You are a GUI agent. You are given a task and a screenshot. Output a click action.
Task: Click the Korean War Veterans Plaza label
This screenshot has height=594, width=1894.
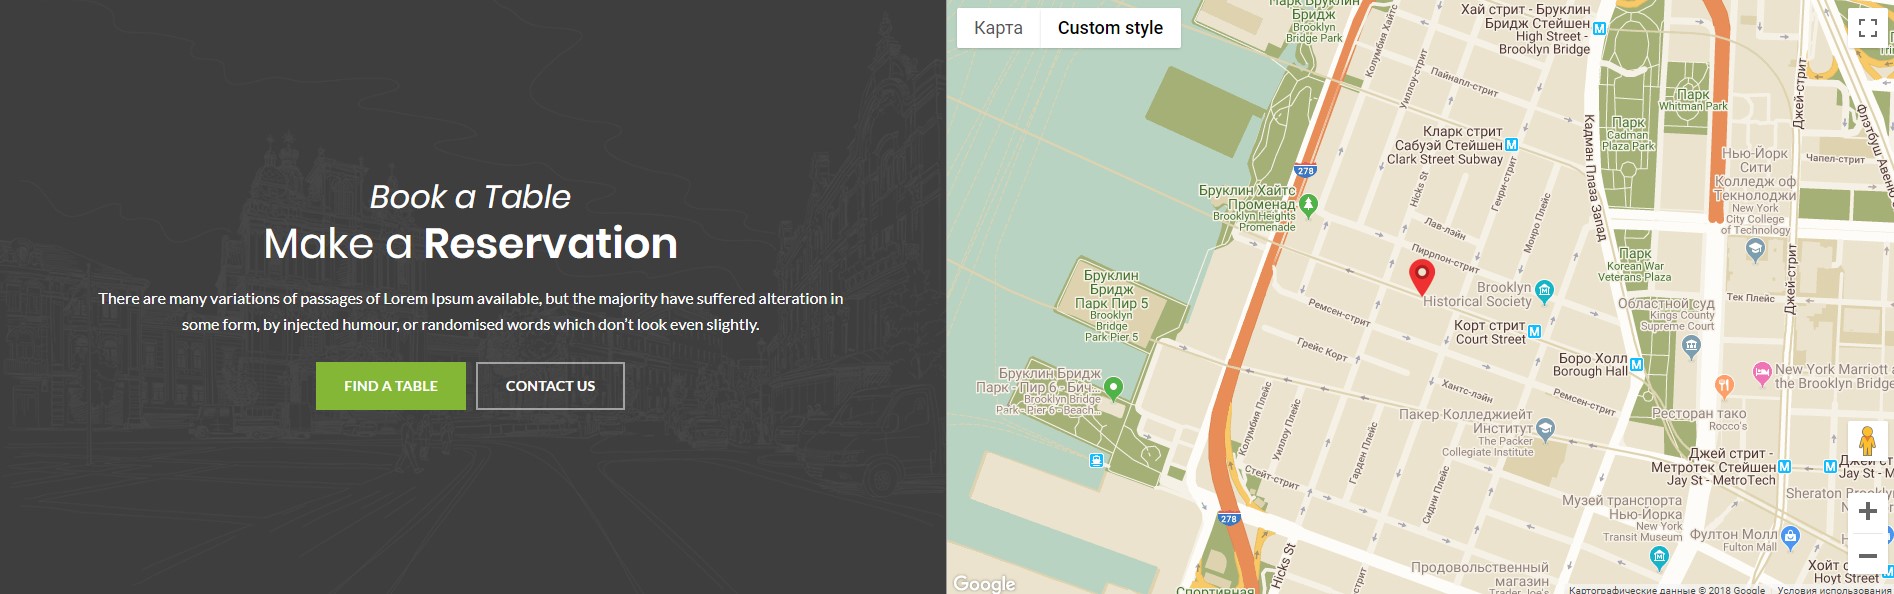[x=1634, y=266]
